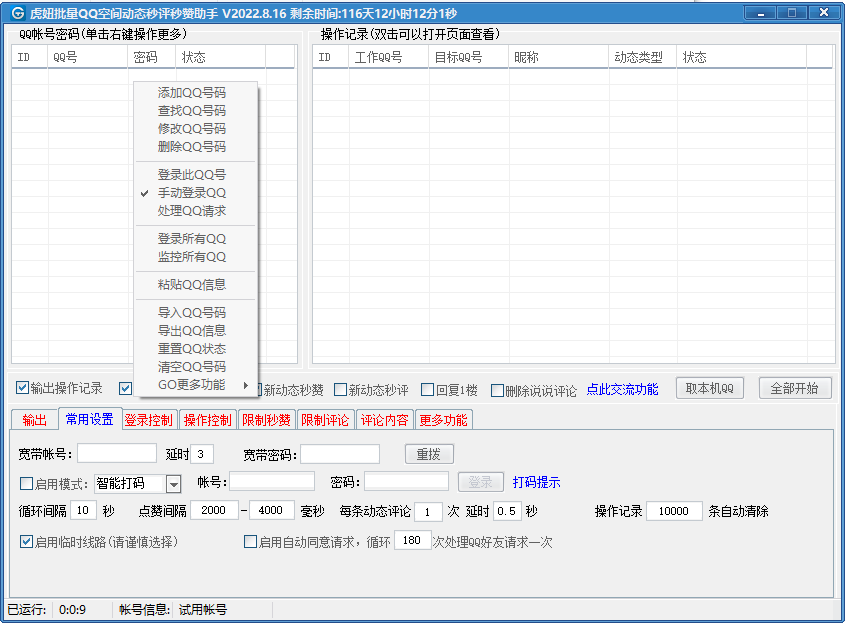Open the 操作控制 tab

click(x=207, y=420)
